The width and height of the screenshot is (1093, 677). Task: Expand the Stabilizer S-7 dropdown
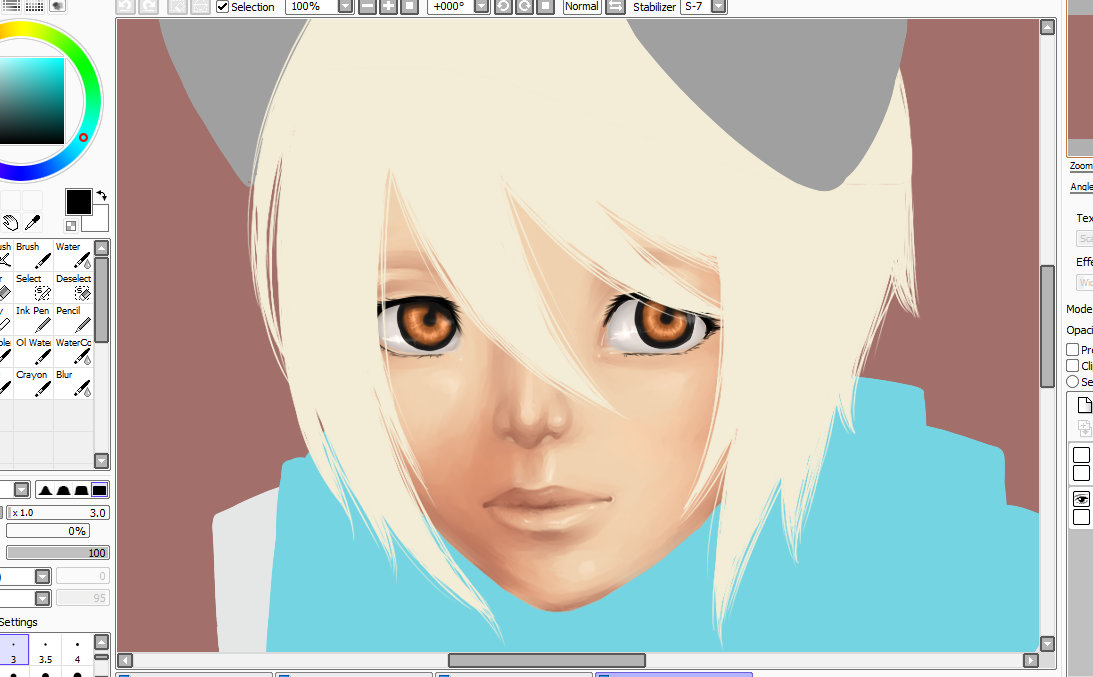click(x=718, y=7)
